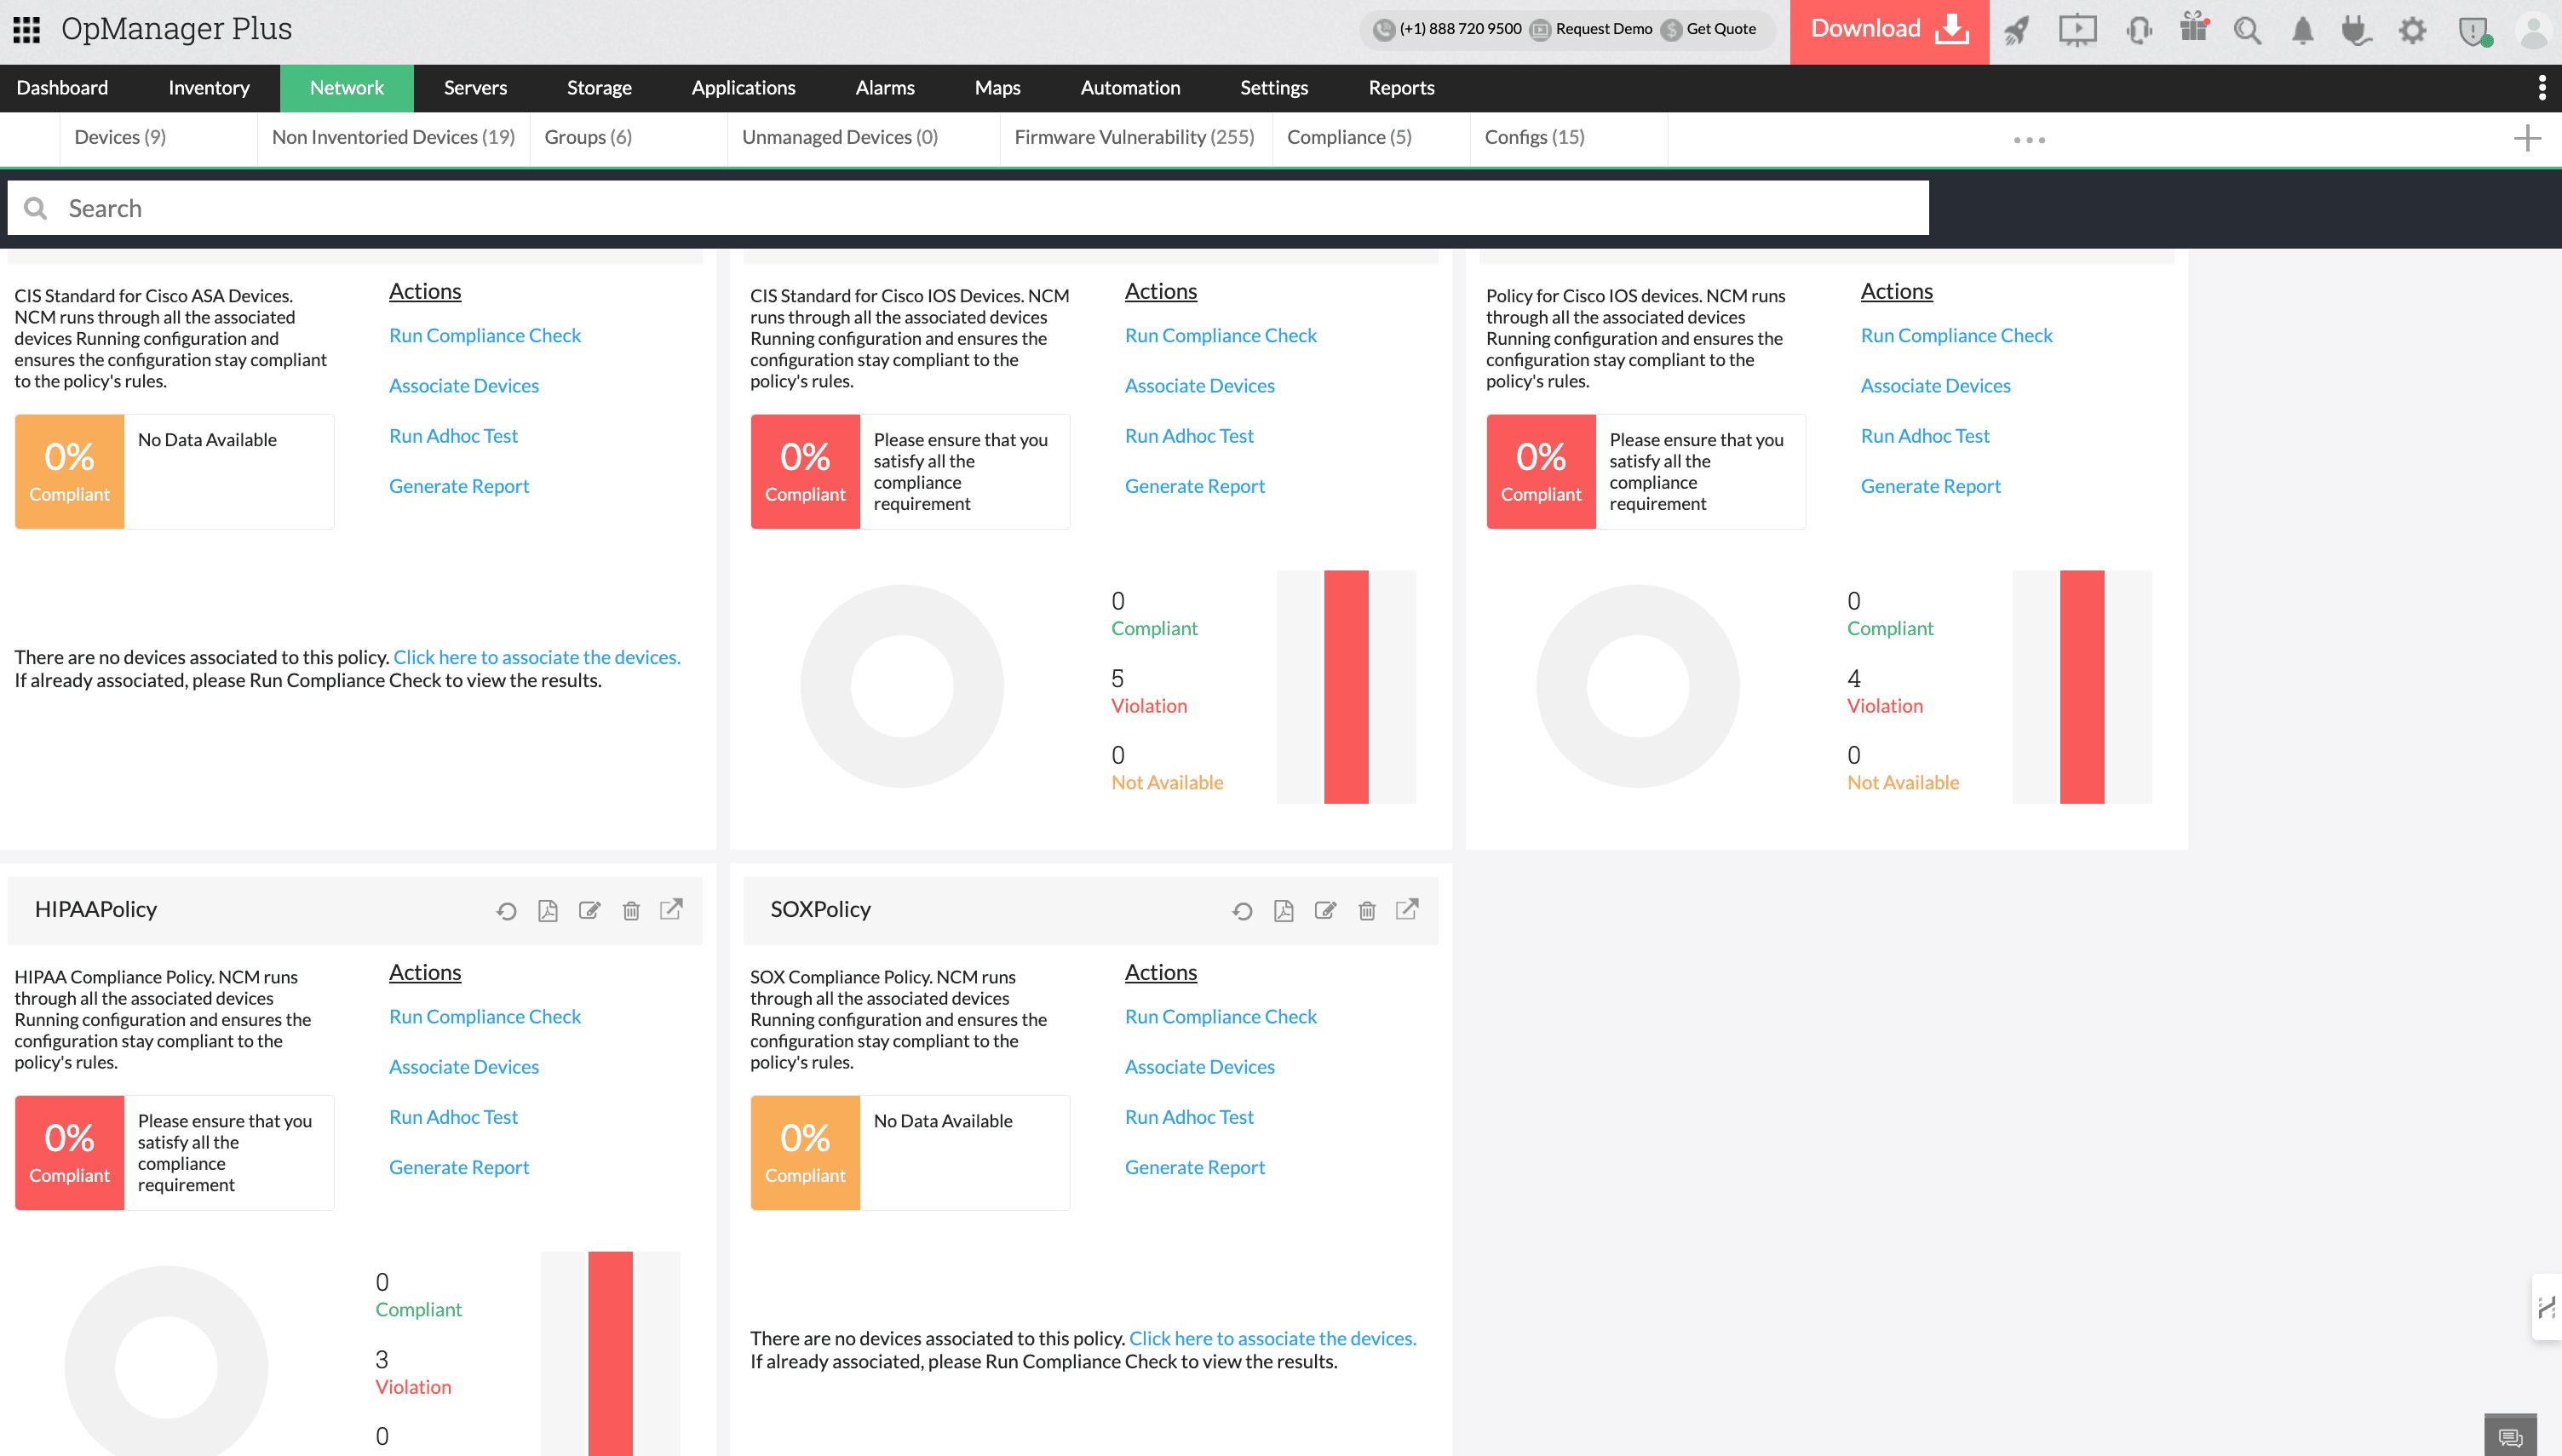Click the plus add tab icon
2562x1456 pixels.
[x=2527, y=138]
